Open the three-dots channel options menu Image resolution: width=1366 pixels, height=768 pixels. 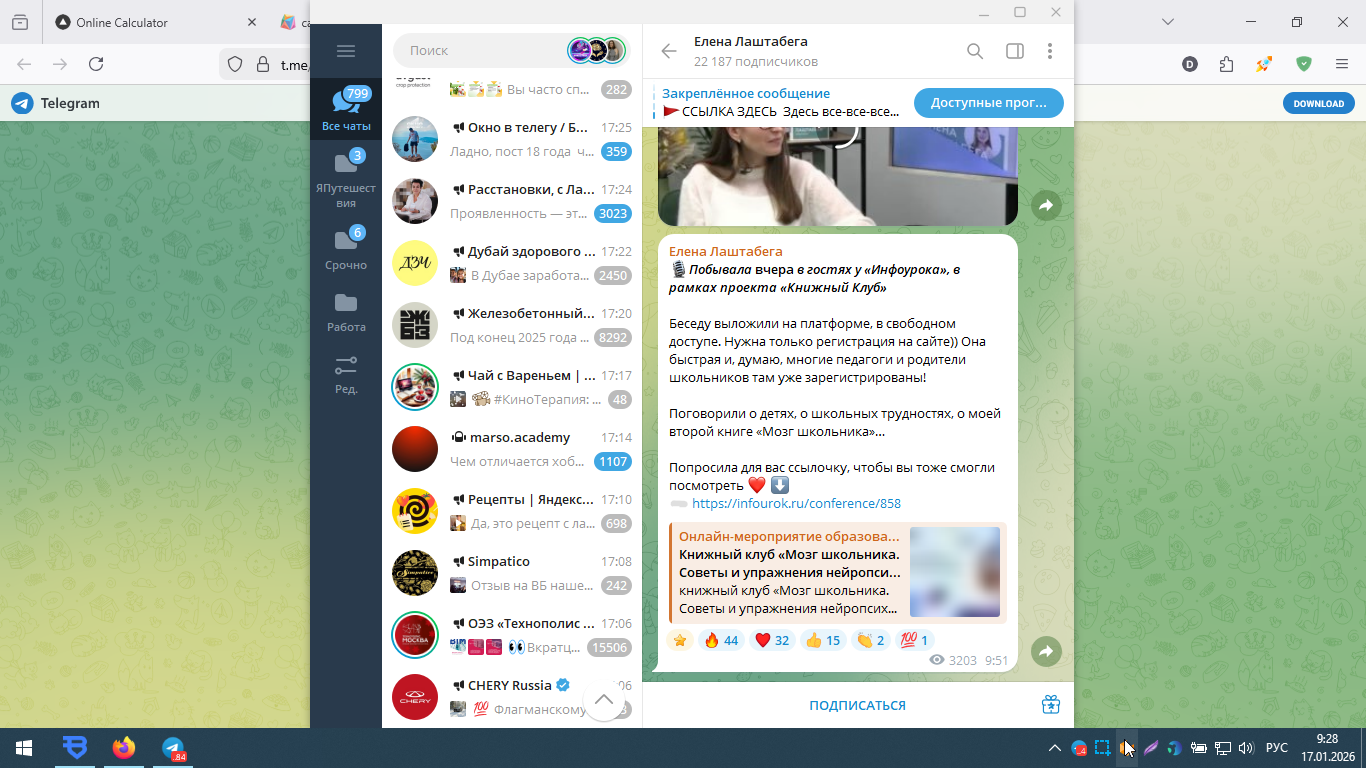[1050, 51]
